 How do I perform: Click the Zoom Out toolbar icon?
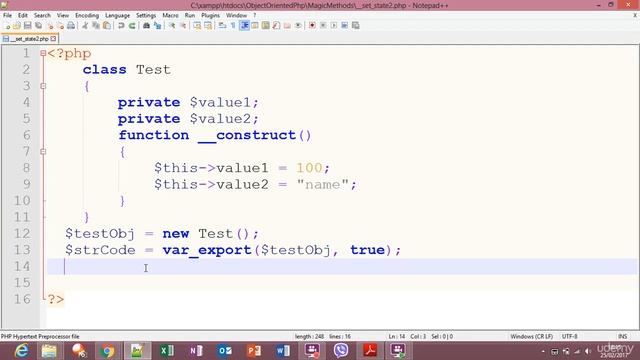[x=183, y=26]
